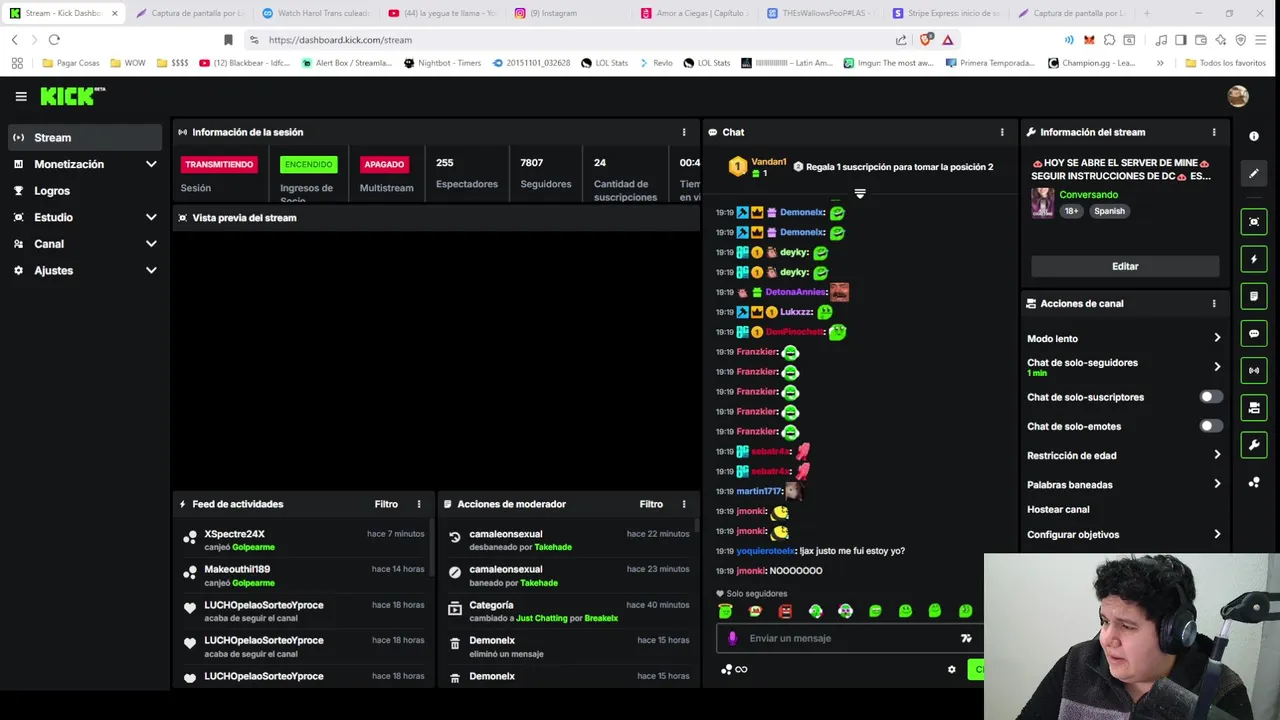Open the 7TV emote picker icon
This screenshot has height=720, width=1280.
click(x=966, y=638)
